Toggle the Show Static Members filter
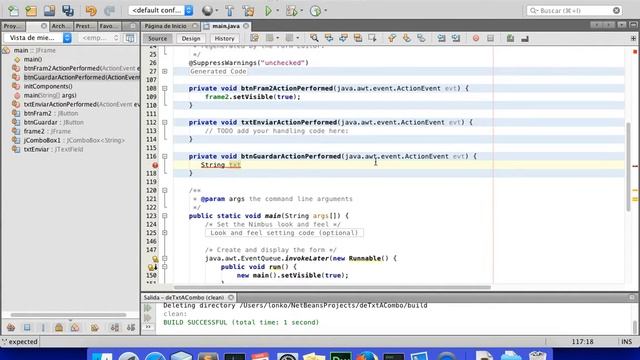 (43, 327)
